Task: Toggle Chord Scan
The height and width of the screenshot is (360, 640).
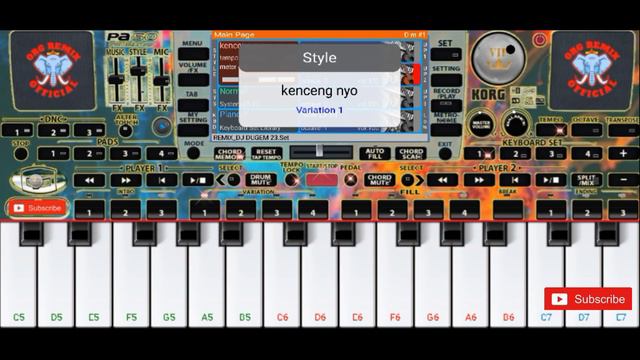Action: (x=411, y=154)
